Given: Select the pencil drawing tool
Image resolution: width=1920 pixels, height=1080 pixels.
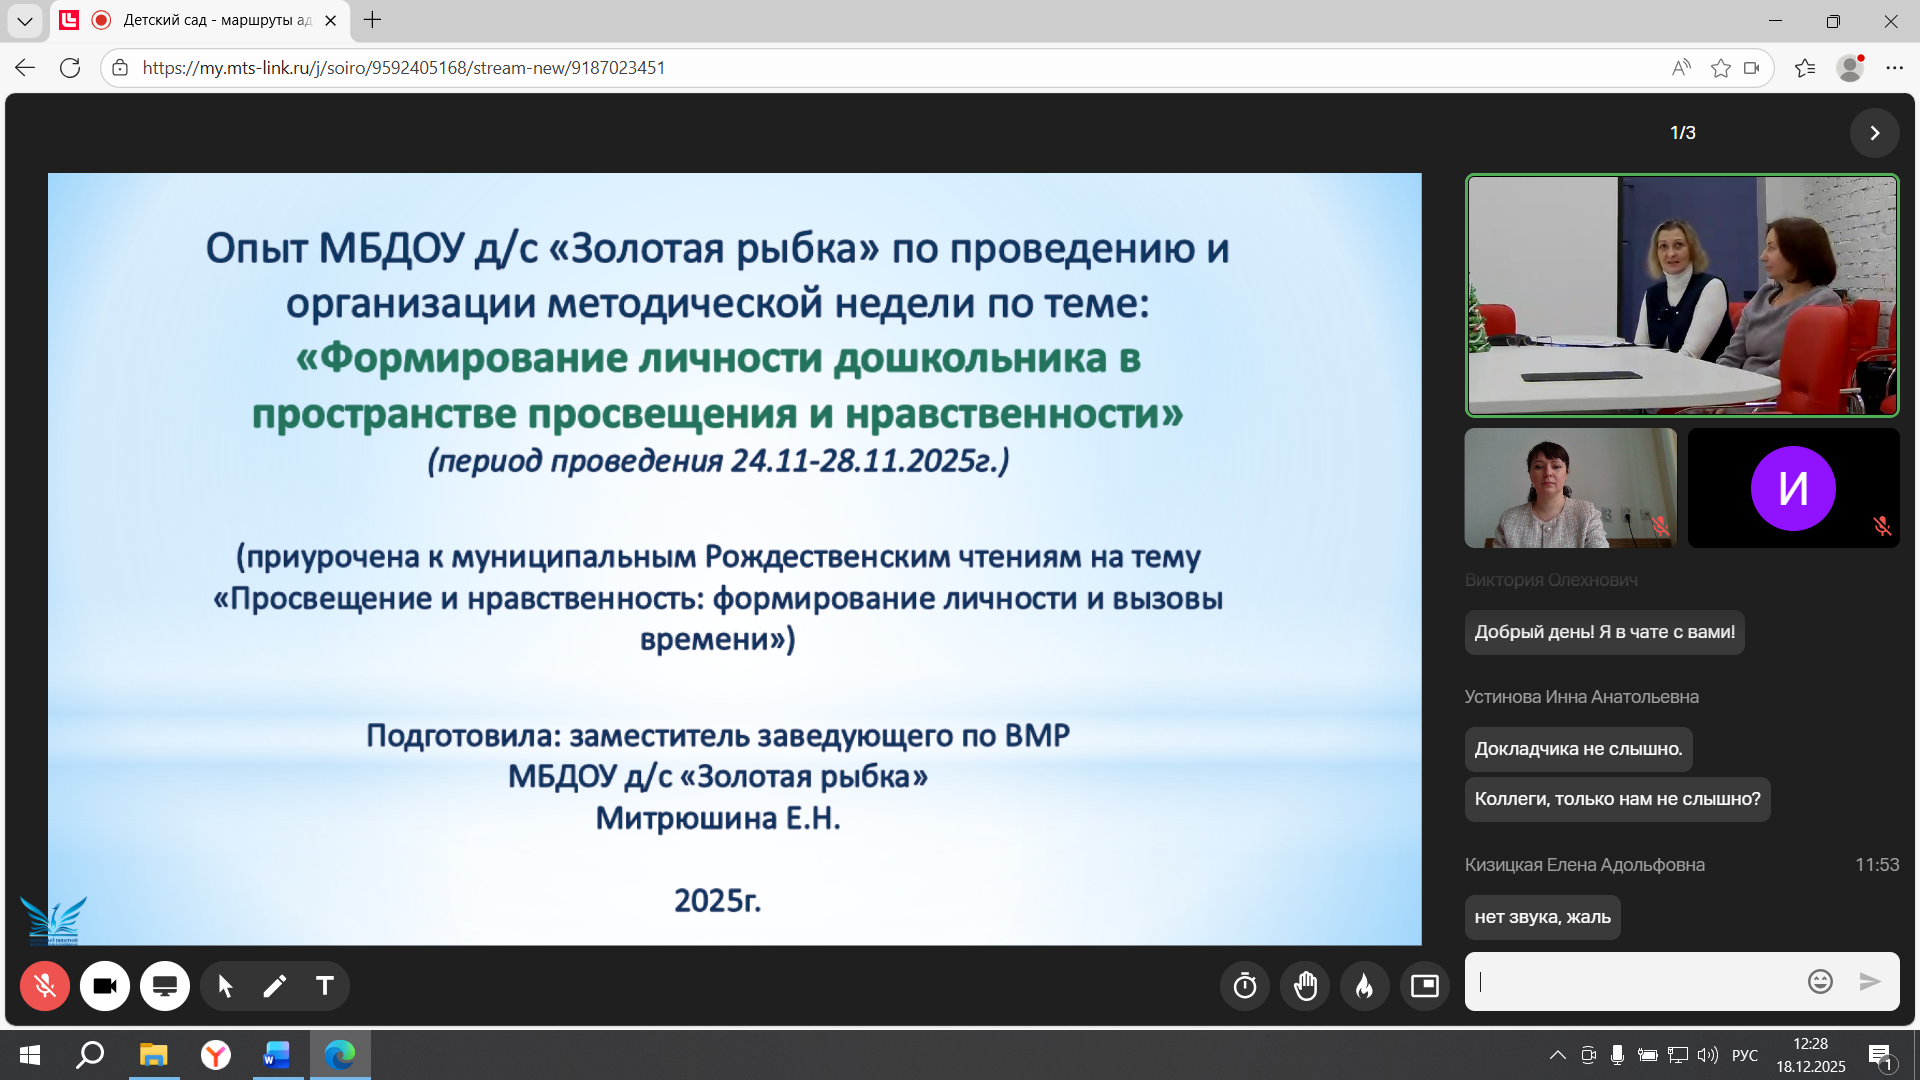Looking at the screenshot, I should click(274, 986).
